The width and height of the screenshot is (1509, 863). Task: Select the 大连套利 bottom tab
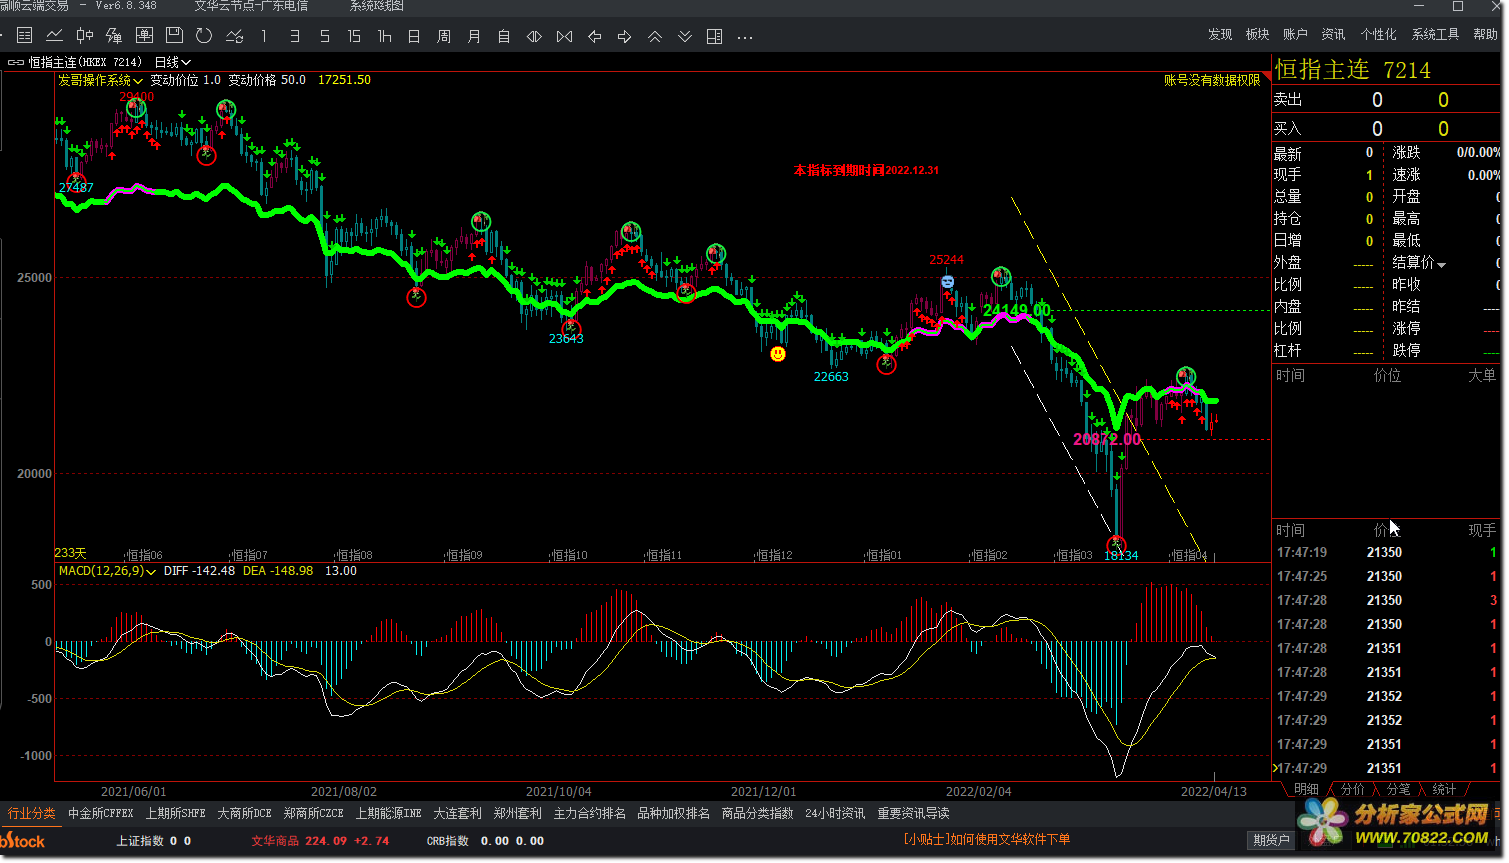point(457,814)
